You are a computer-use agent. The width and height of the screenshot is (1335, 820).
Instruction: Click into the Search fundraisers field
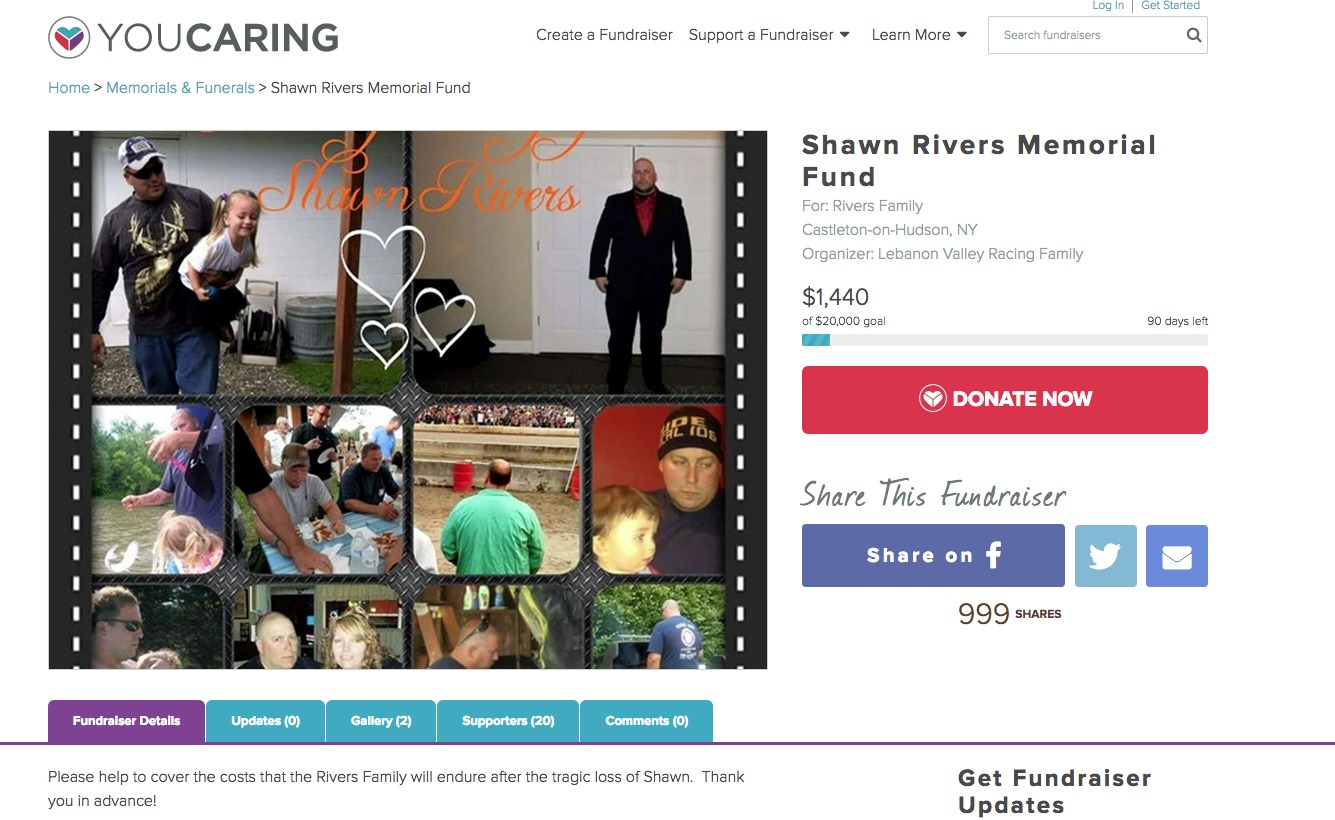(x=1085, y=35)
